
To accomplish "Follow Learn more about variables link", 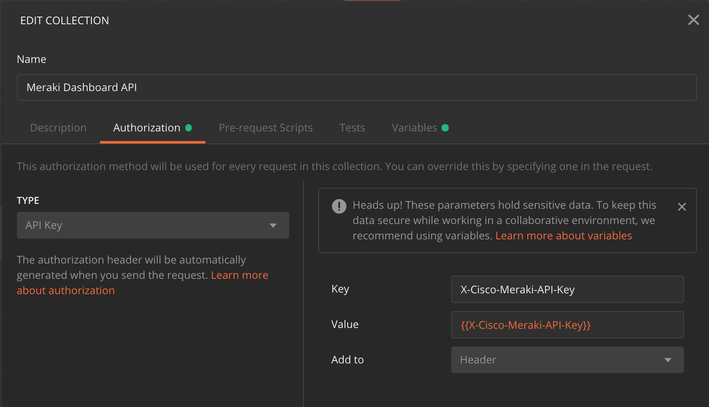I will coord(563,236).
